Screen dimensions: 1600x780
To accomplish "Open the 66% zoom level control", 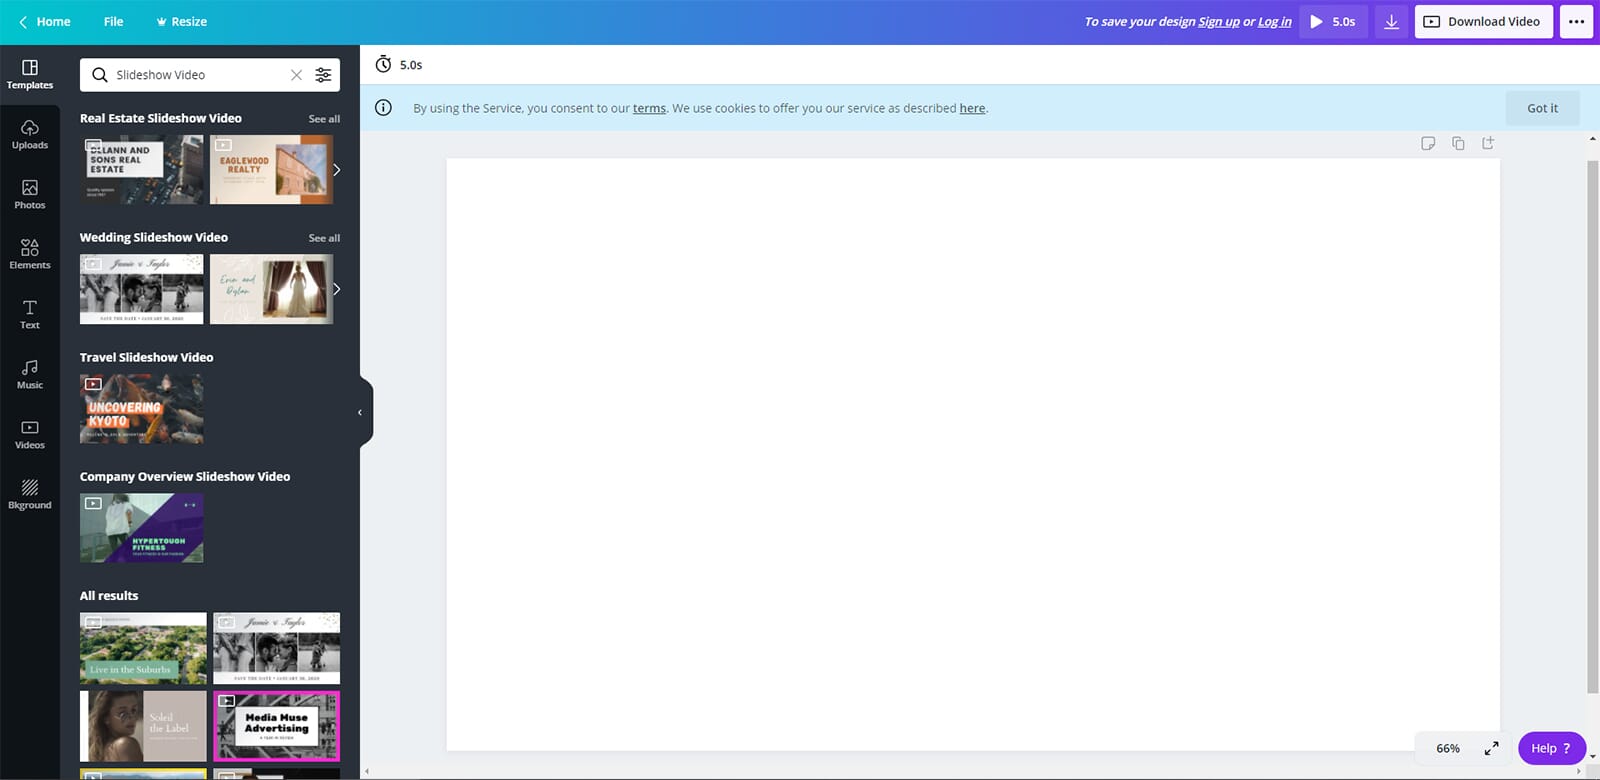I will [x=1447, y=748].
